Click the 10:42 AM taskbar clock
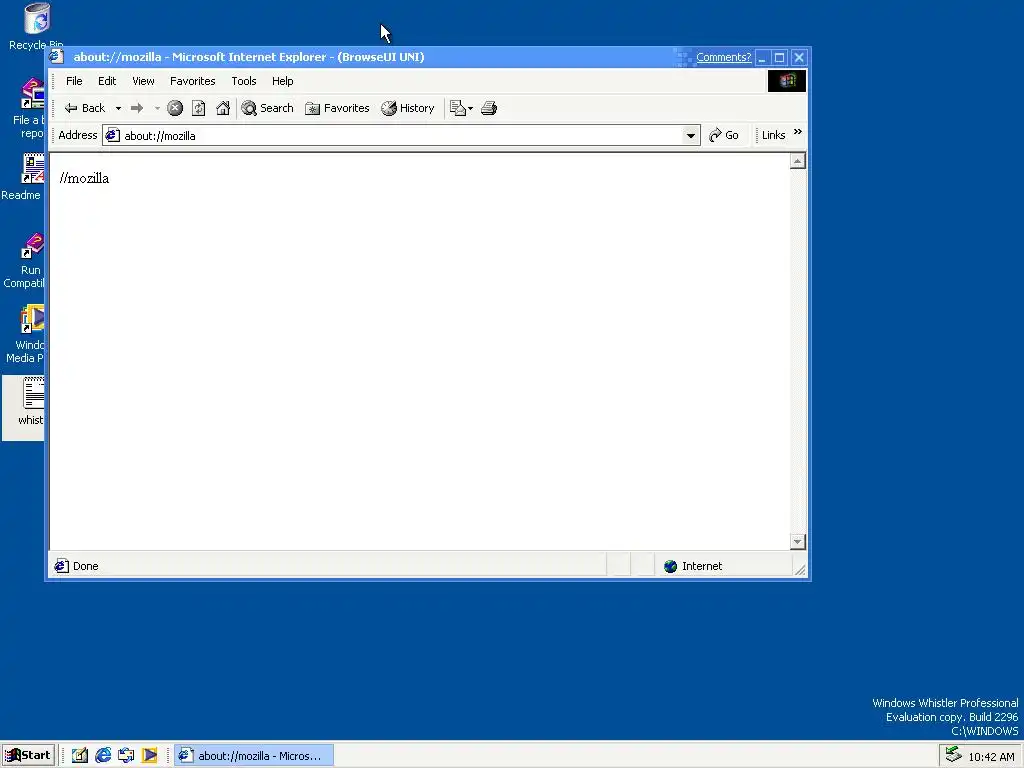1024x768 pixels. point(991,757)
